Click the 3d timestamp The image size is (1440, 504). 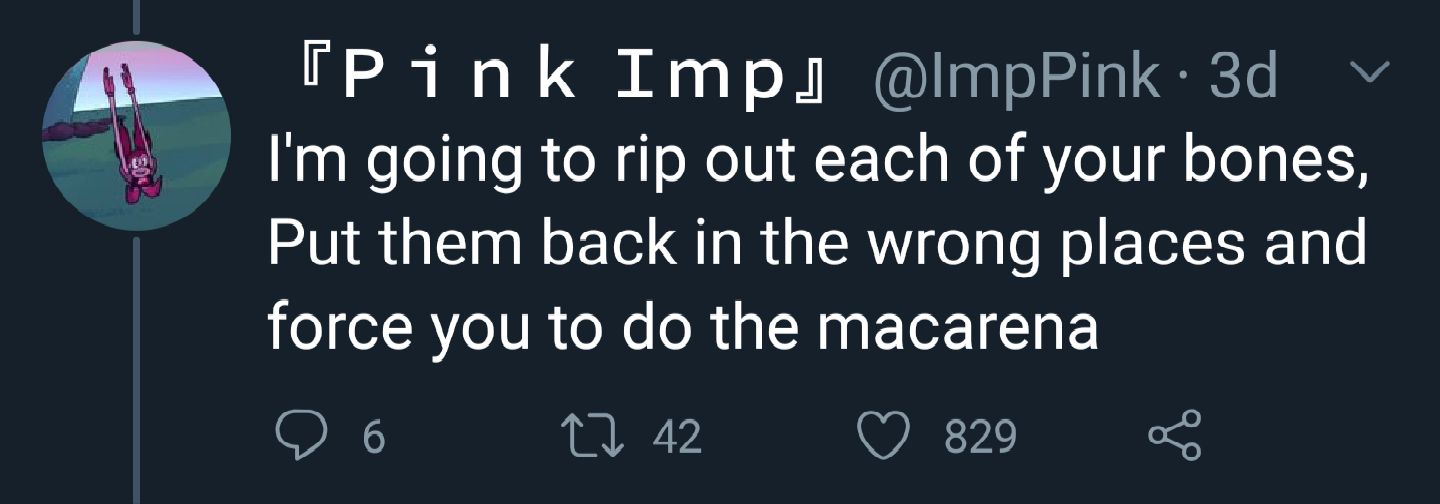[x=1242, y=78]
